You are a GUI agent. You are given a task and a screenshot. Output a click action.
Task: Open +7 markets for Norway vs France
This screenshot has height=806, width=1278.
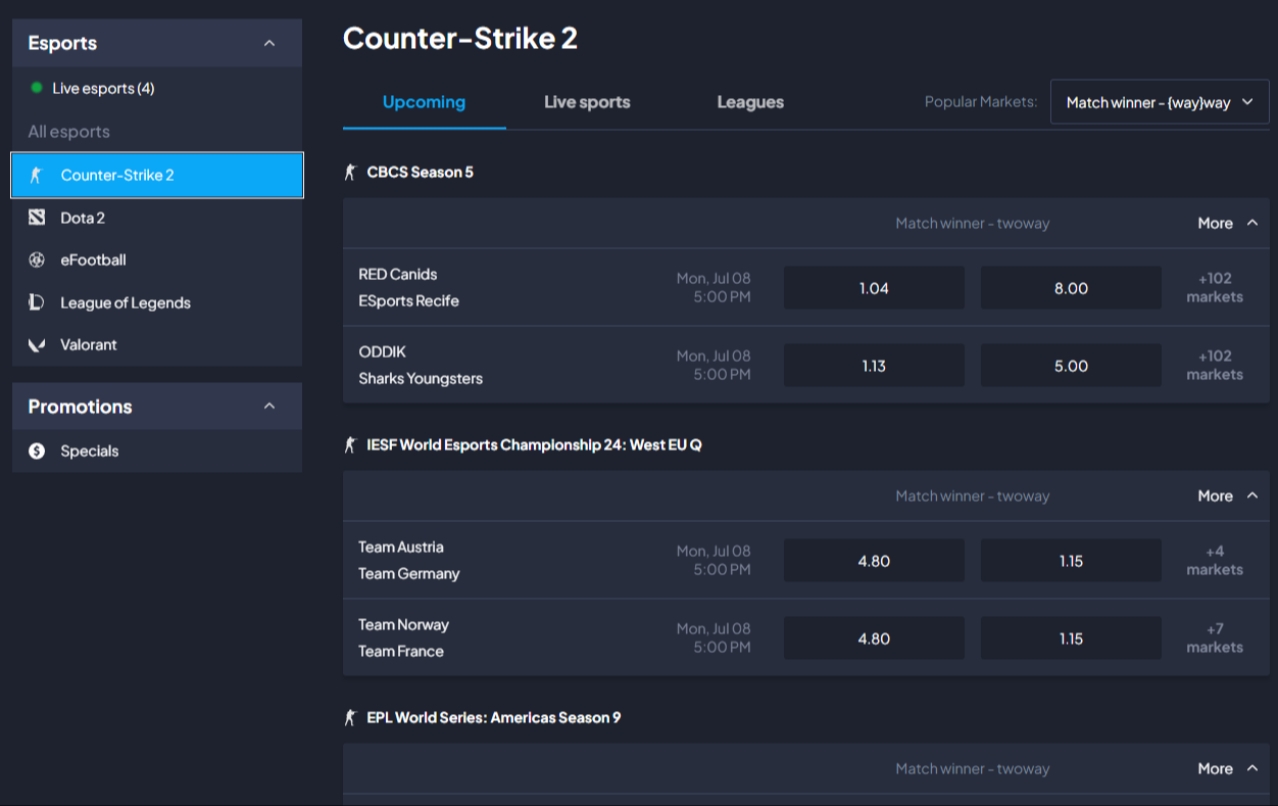click(1215, 638)
